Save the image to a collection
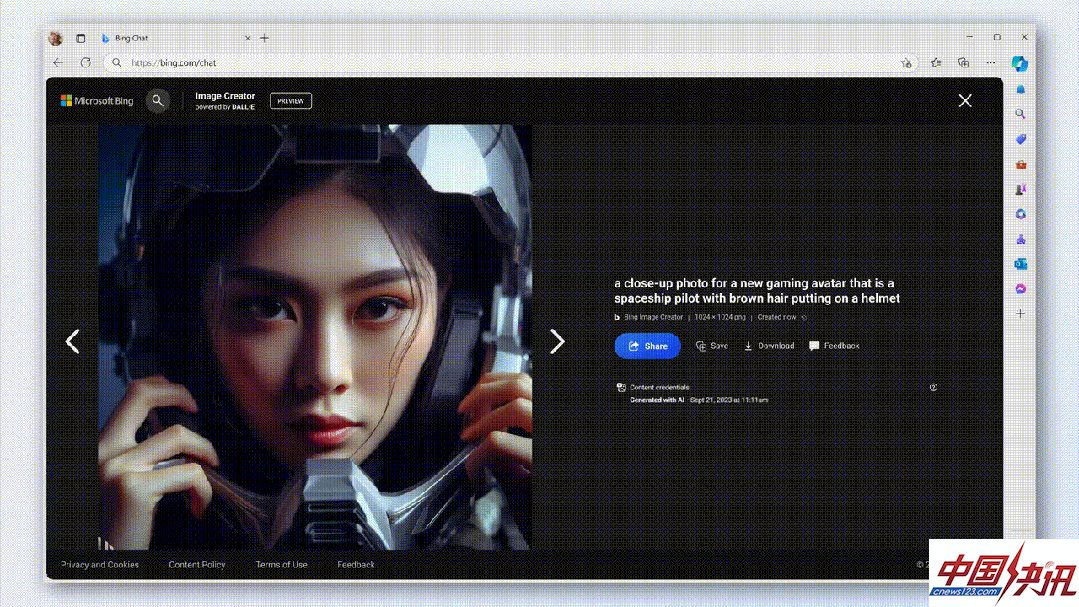 712,346
